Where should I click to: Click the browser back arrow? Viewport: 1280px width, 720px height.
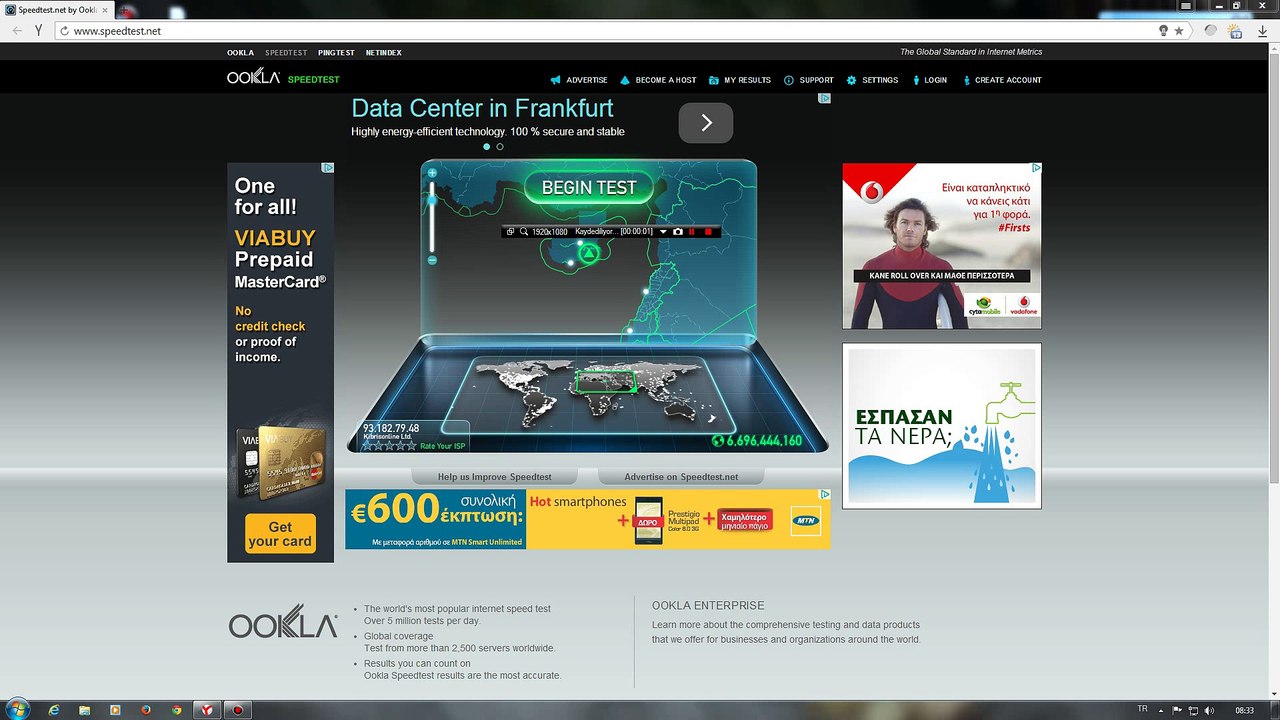click(x=17, y=31)
